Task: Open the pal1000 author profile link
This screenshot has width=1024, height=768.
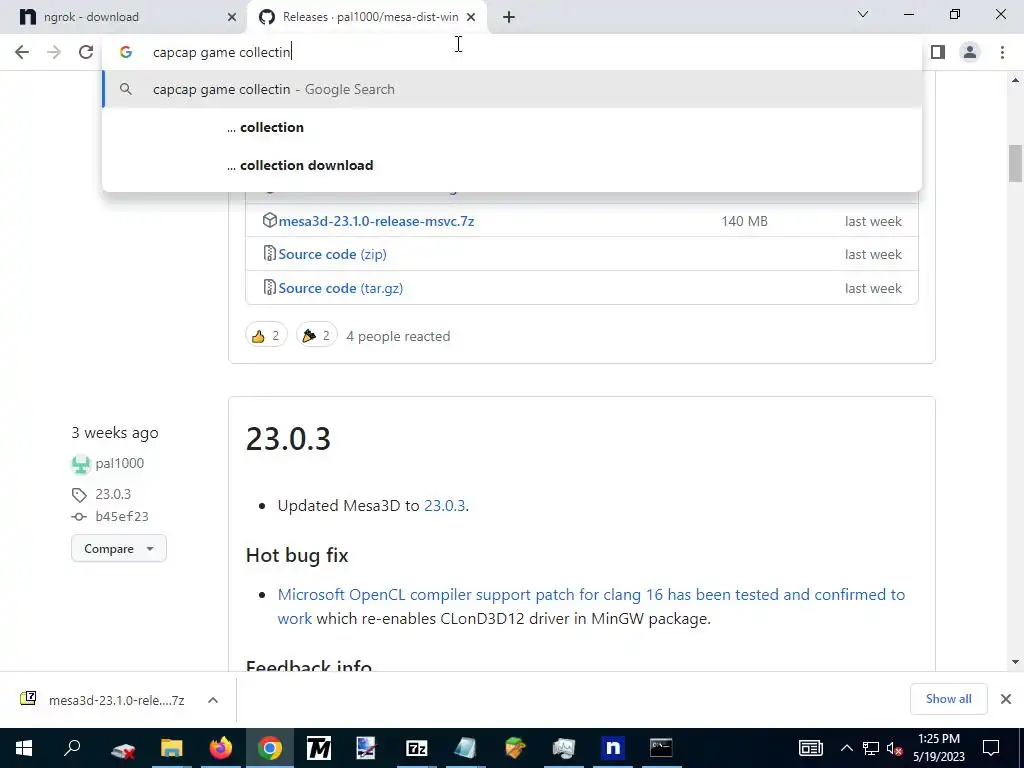Action: click(120, 464)
